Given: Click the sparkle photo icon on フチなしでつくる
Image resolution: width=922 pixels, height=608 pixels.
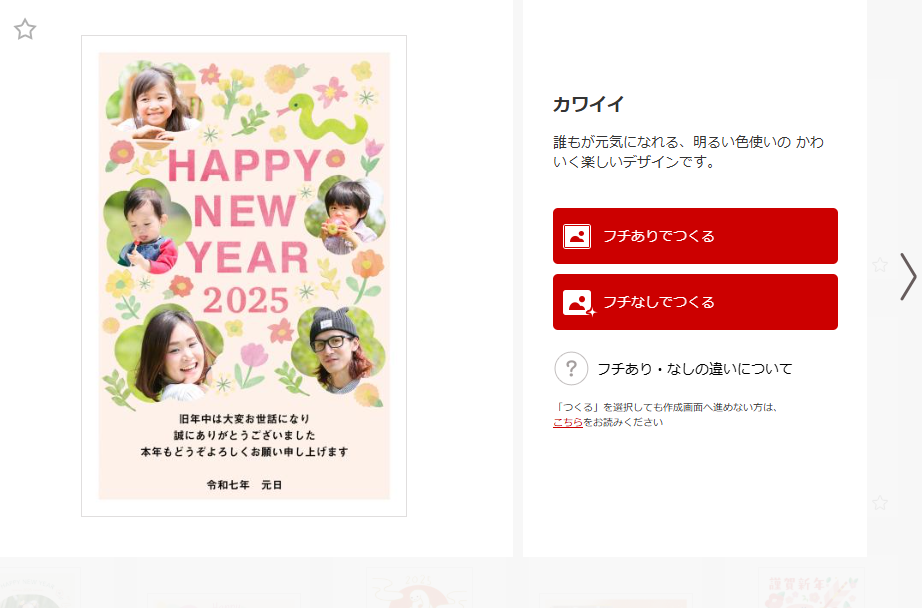Looking at the screenshot, I should [579, 303].
